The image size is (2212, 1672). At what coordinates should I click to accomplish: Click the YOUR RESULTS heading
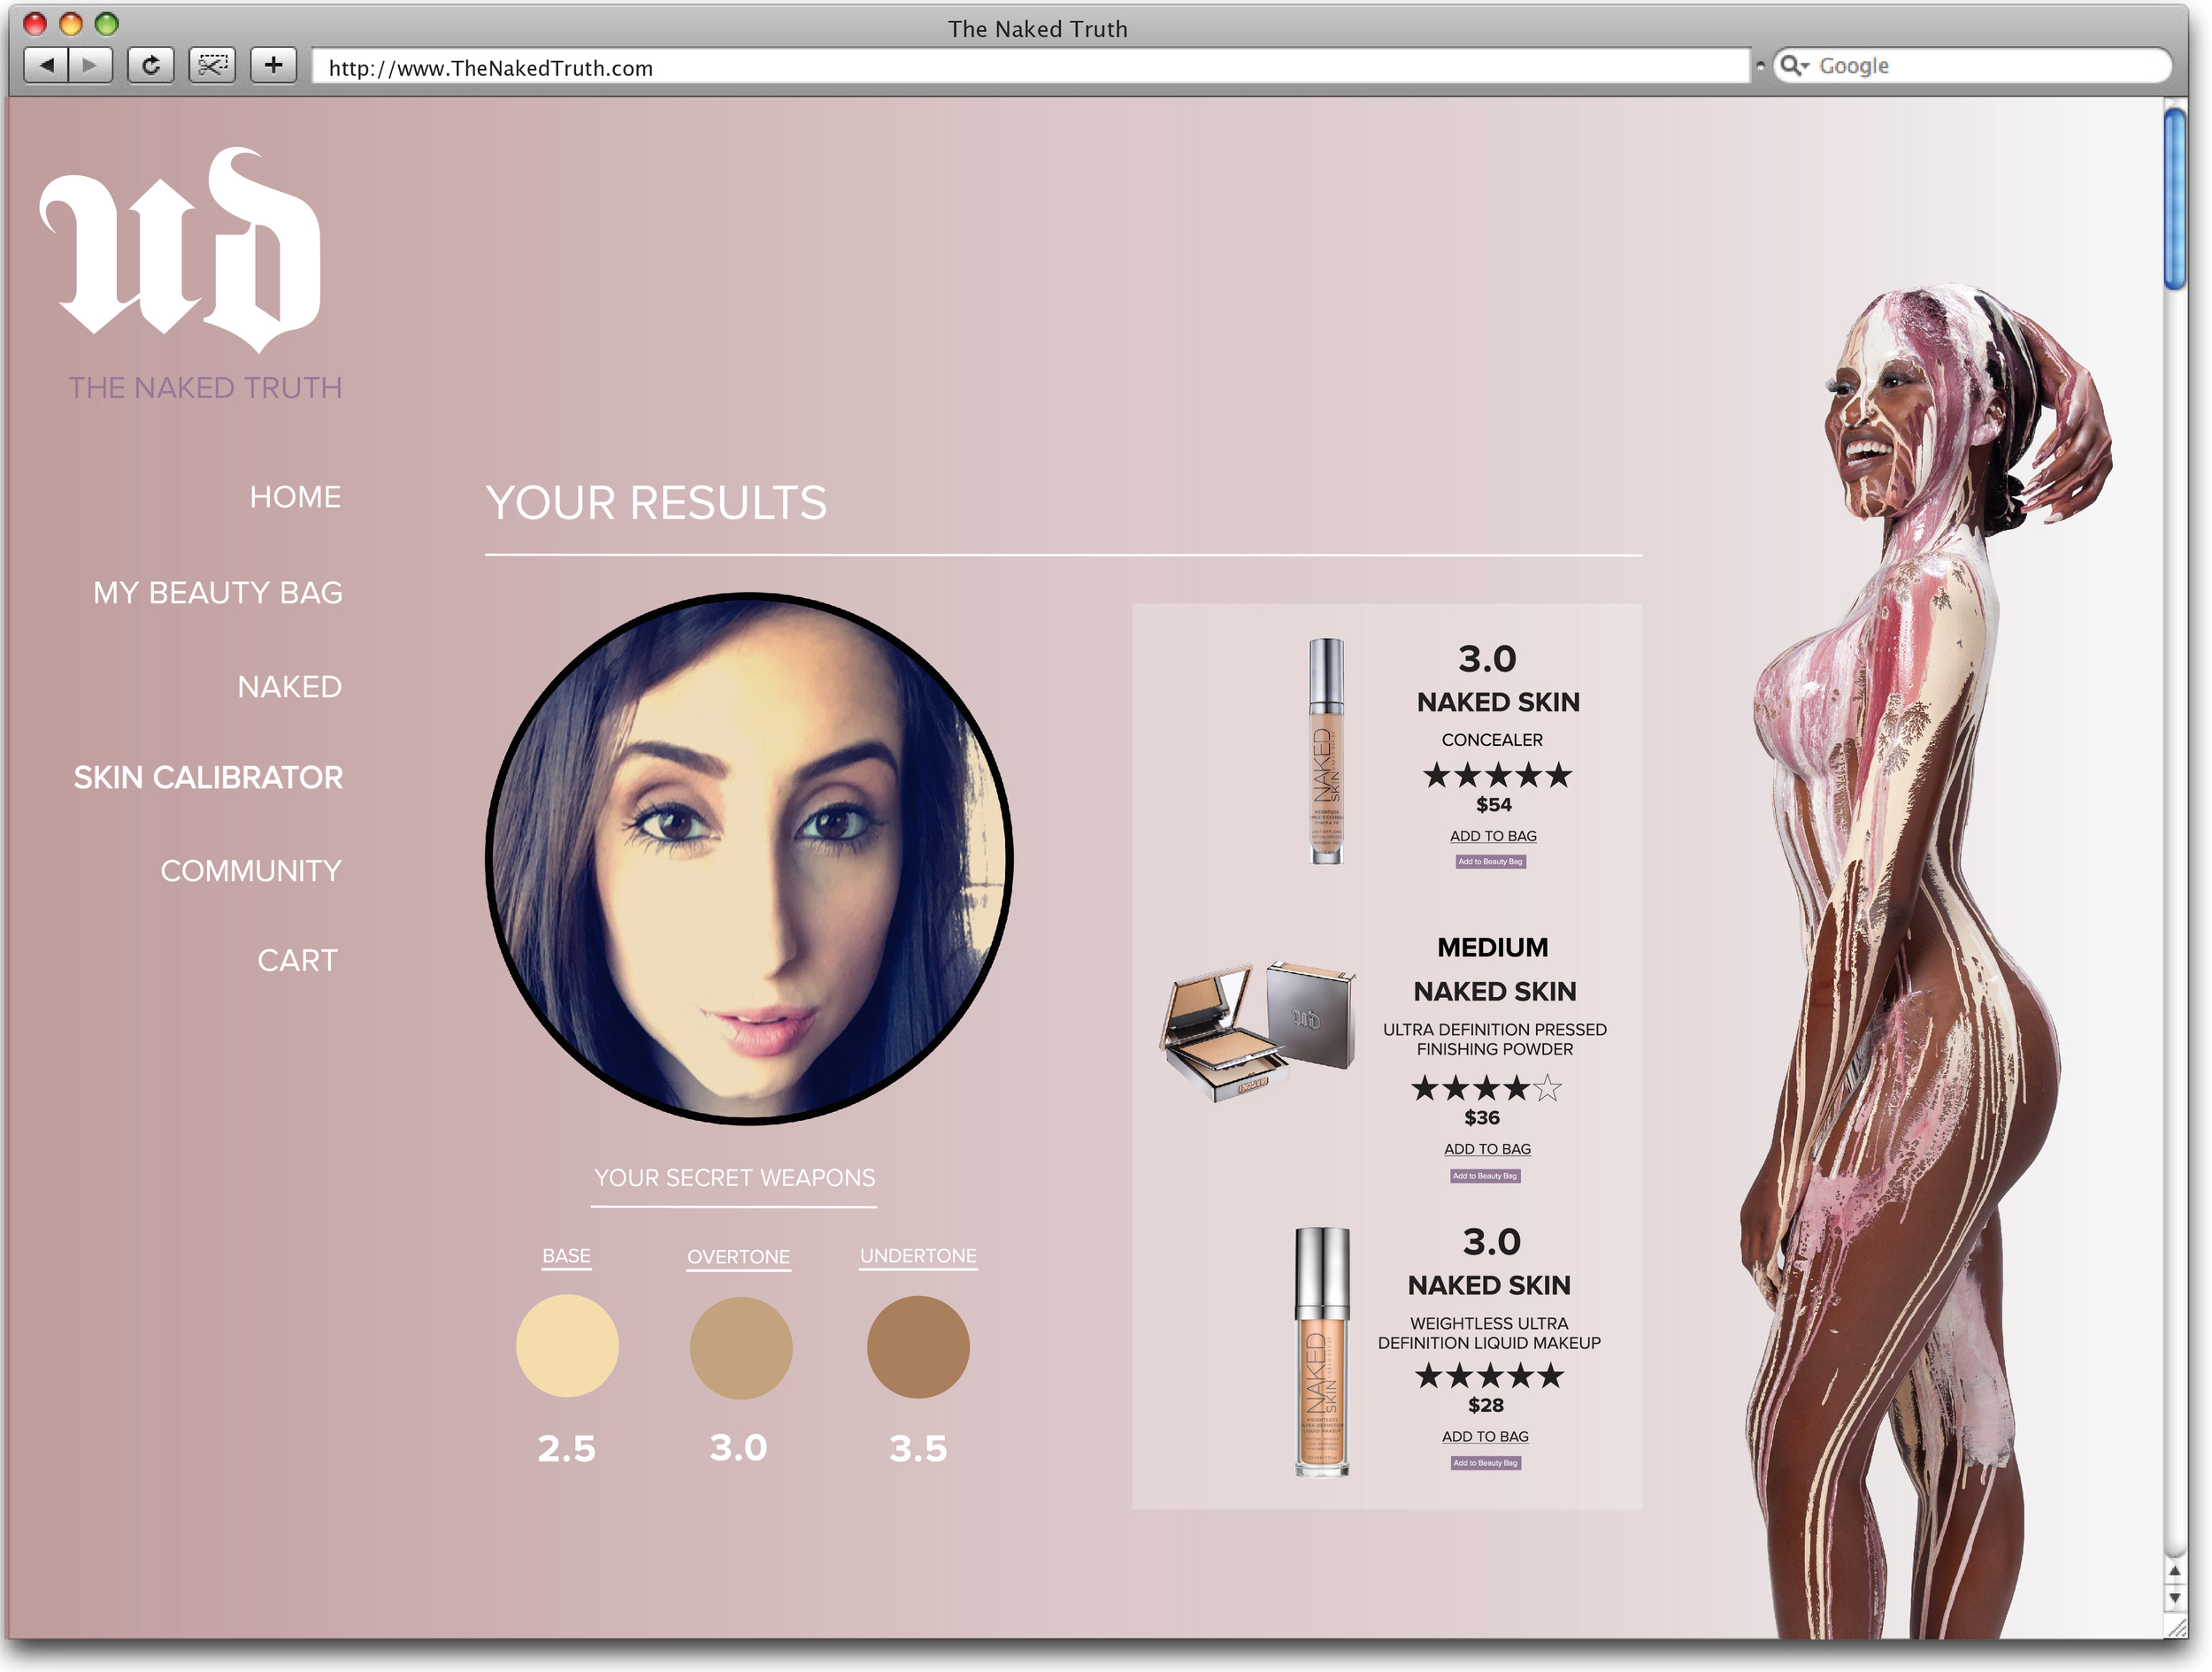click(x=656, y=503)
